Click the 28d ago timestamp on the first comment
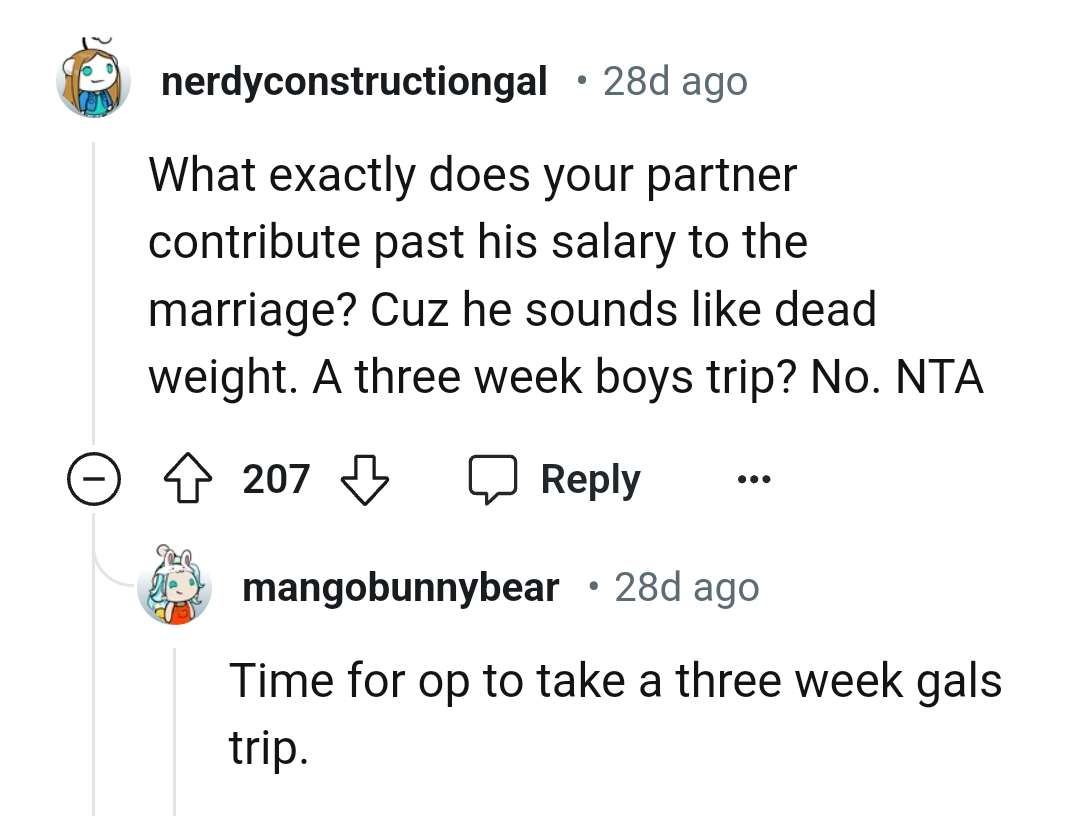 [x=674, y=80]
